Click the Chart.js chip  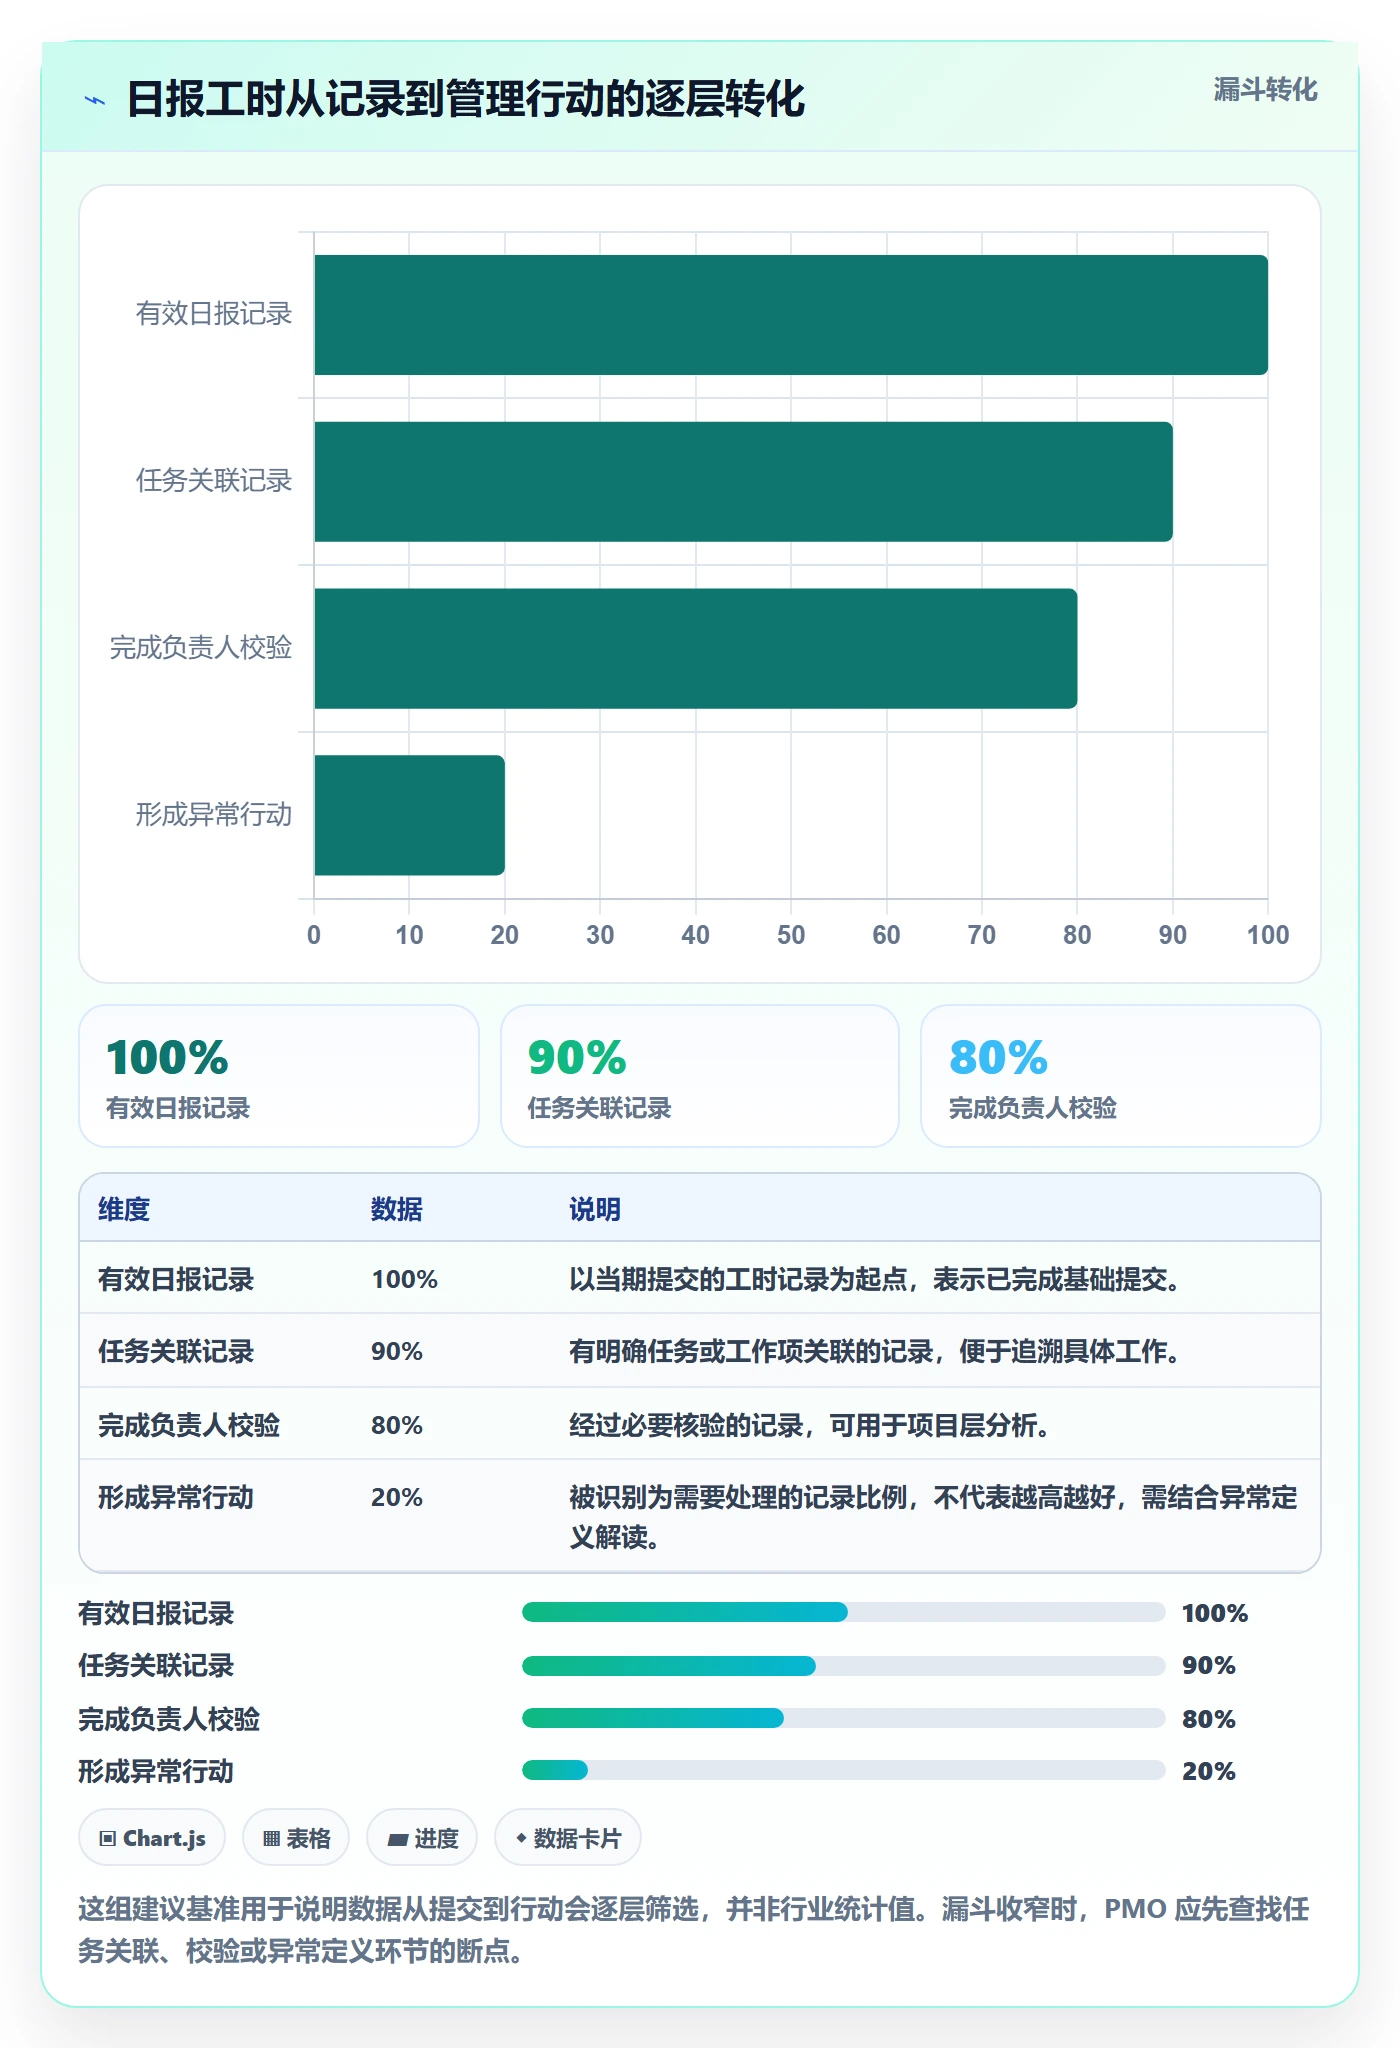click(x=152, y=1838)
